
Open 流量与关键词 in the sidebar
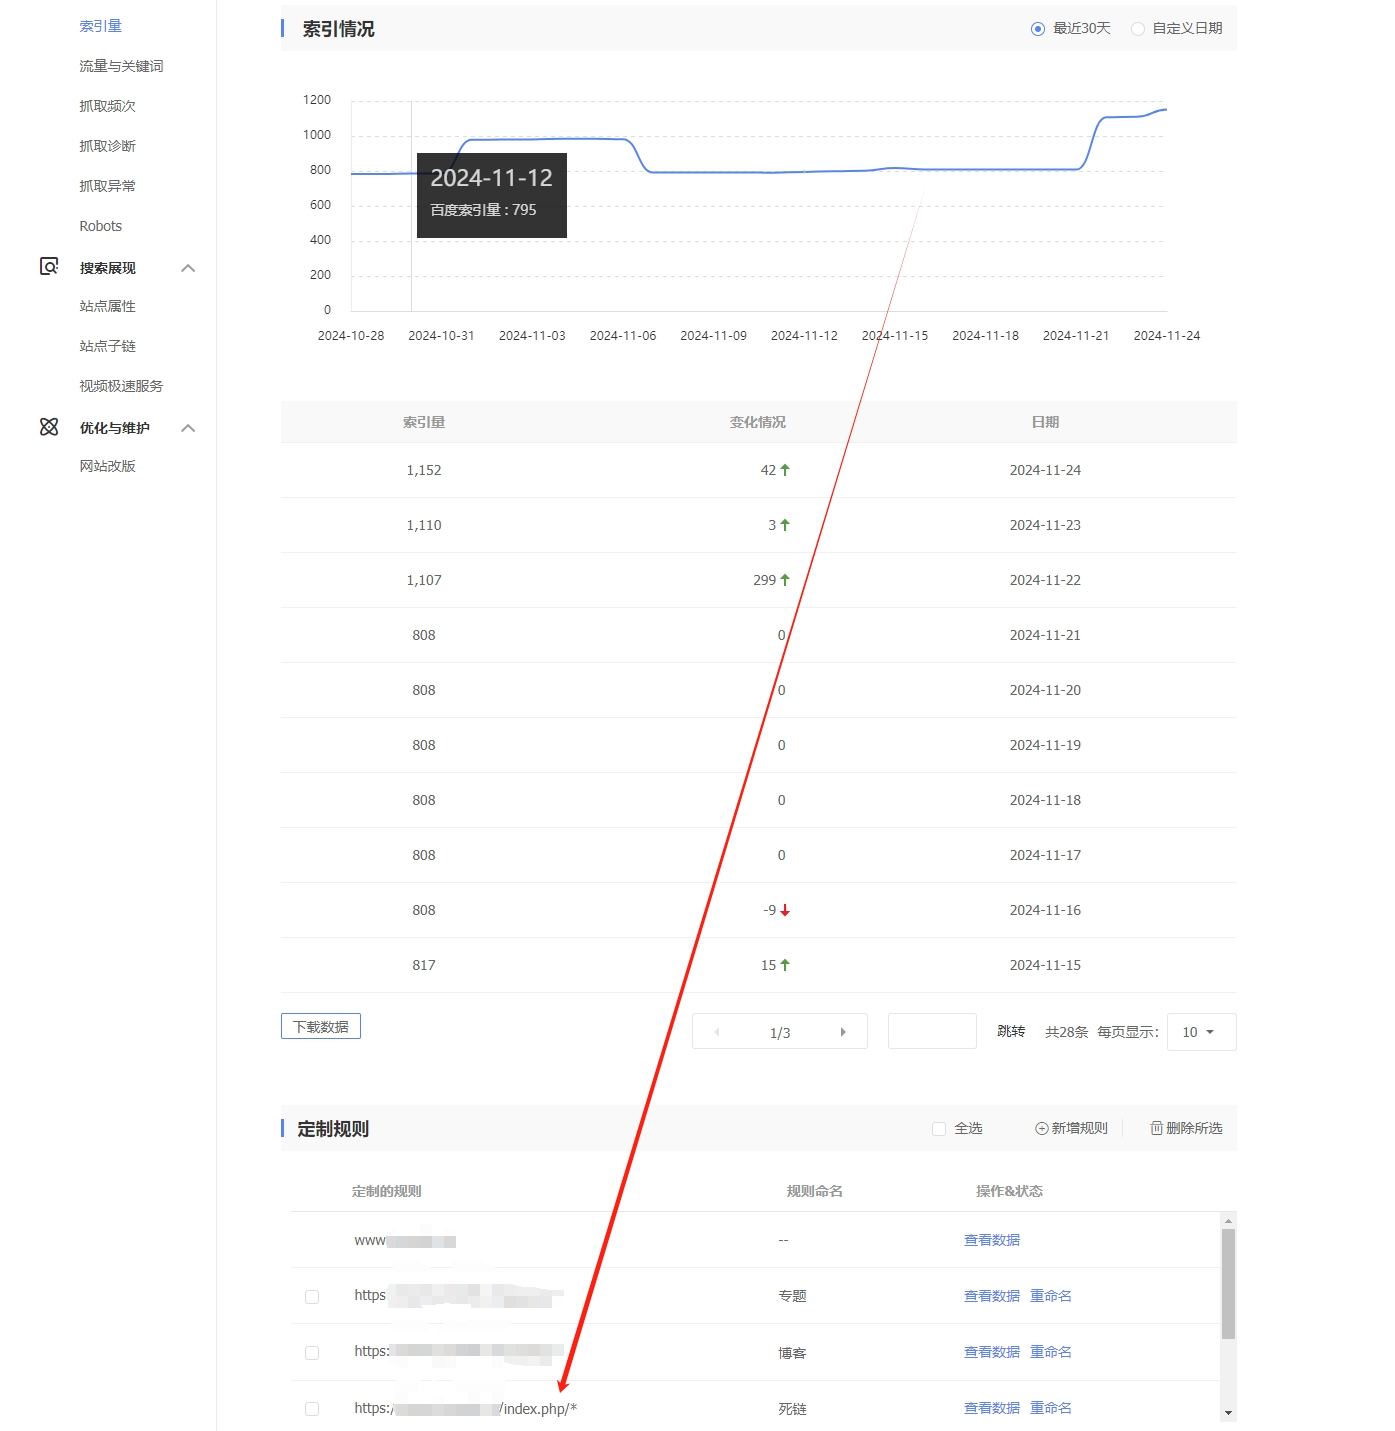coord(121,66)
